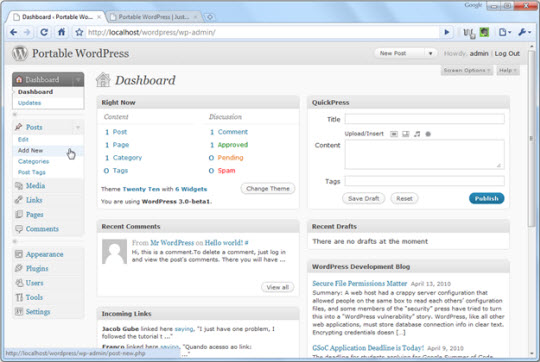
Task: Click the Media icon in sidebar
Action: (19, 186)
